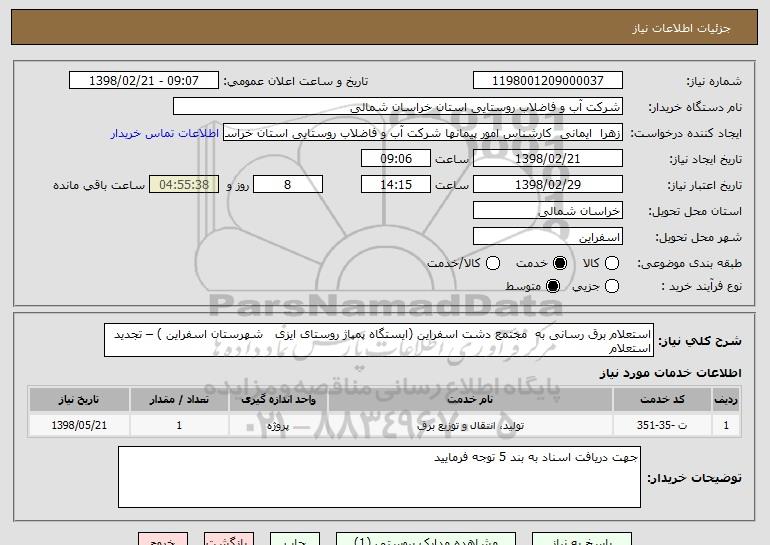Image resolution: width=770 pixels, height=545 pixels.
Task: Click the need date cell 1398/05/21
Action: pyautogui.click(x=79, y=426)
